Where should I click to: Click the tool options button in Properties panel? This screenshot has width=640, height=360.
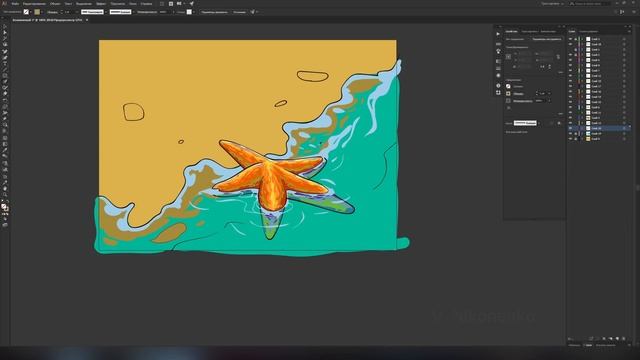click(547, 39)
